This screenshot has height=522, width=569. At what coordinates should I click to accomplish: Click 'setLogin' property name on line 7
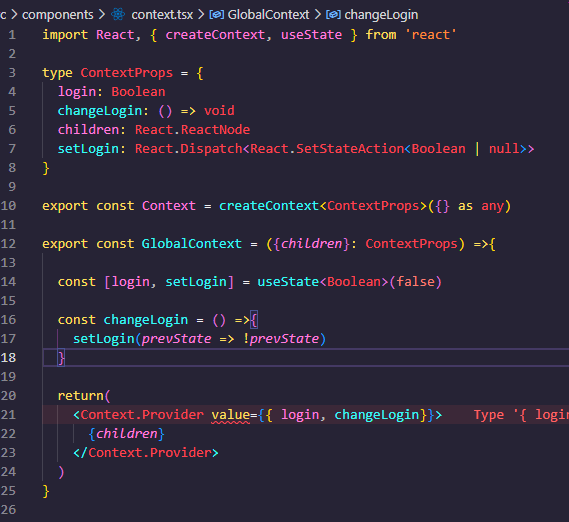pos(88,149)
